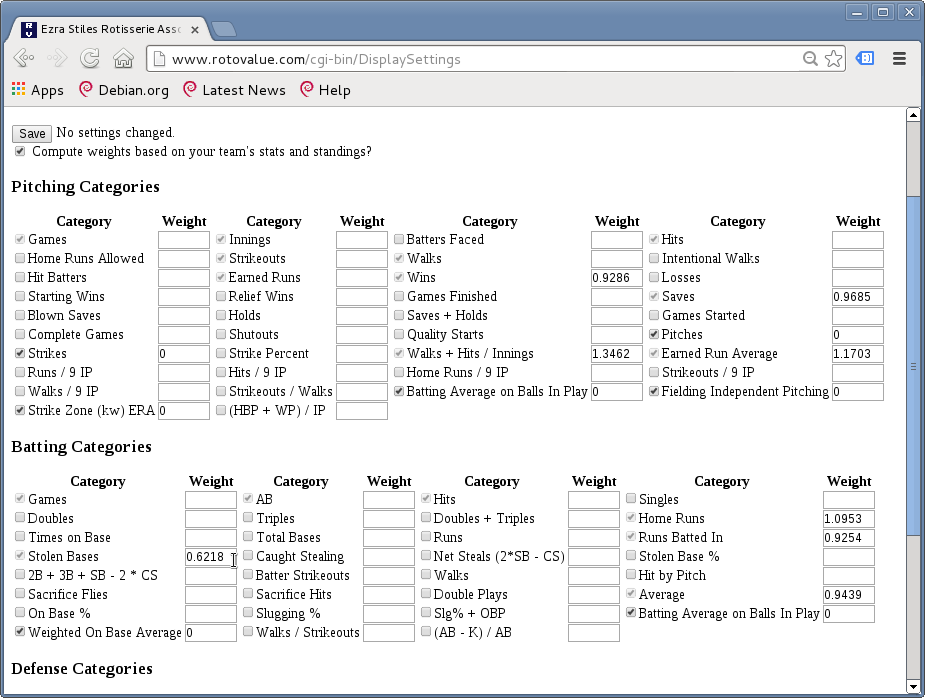
Task: Toggle compute weights from team stats checkbox
Action: (20, 152)
